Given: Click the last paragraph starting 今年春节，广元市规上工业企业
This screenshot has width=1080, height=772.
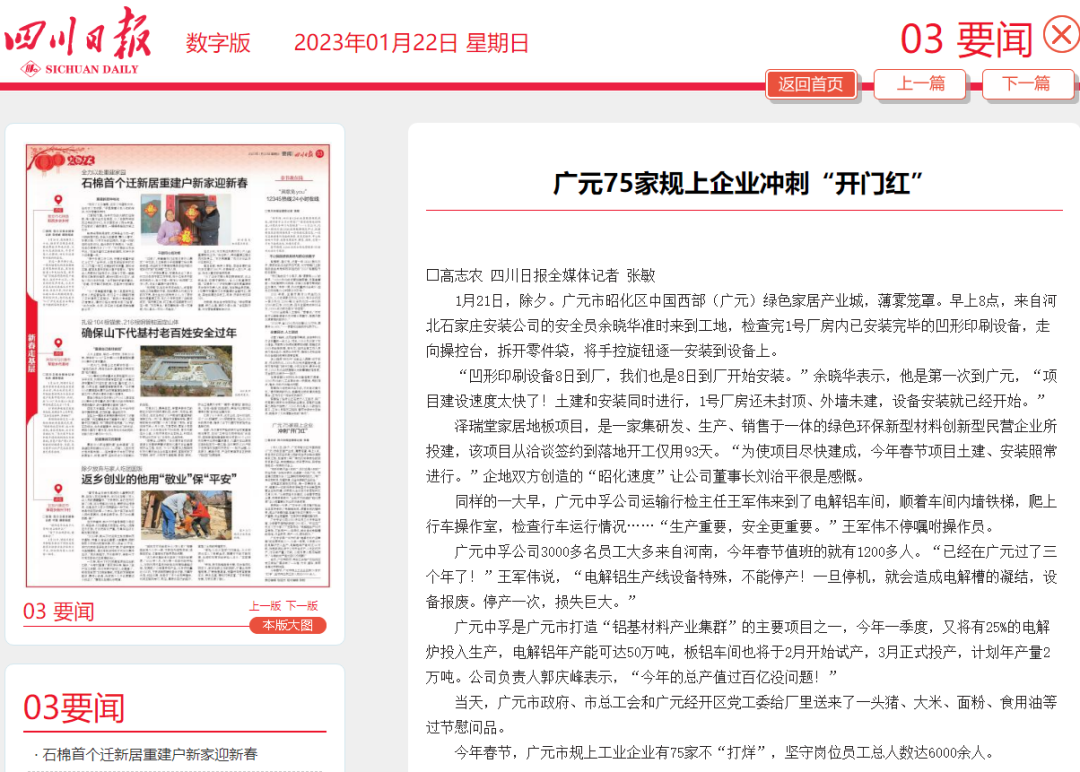Looking at the screenshot, I should (x=725, y=753).
